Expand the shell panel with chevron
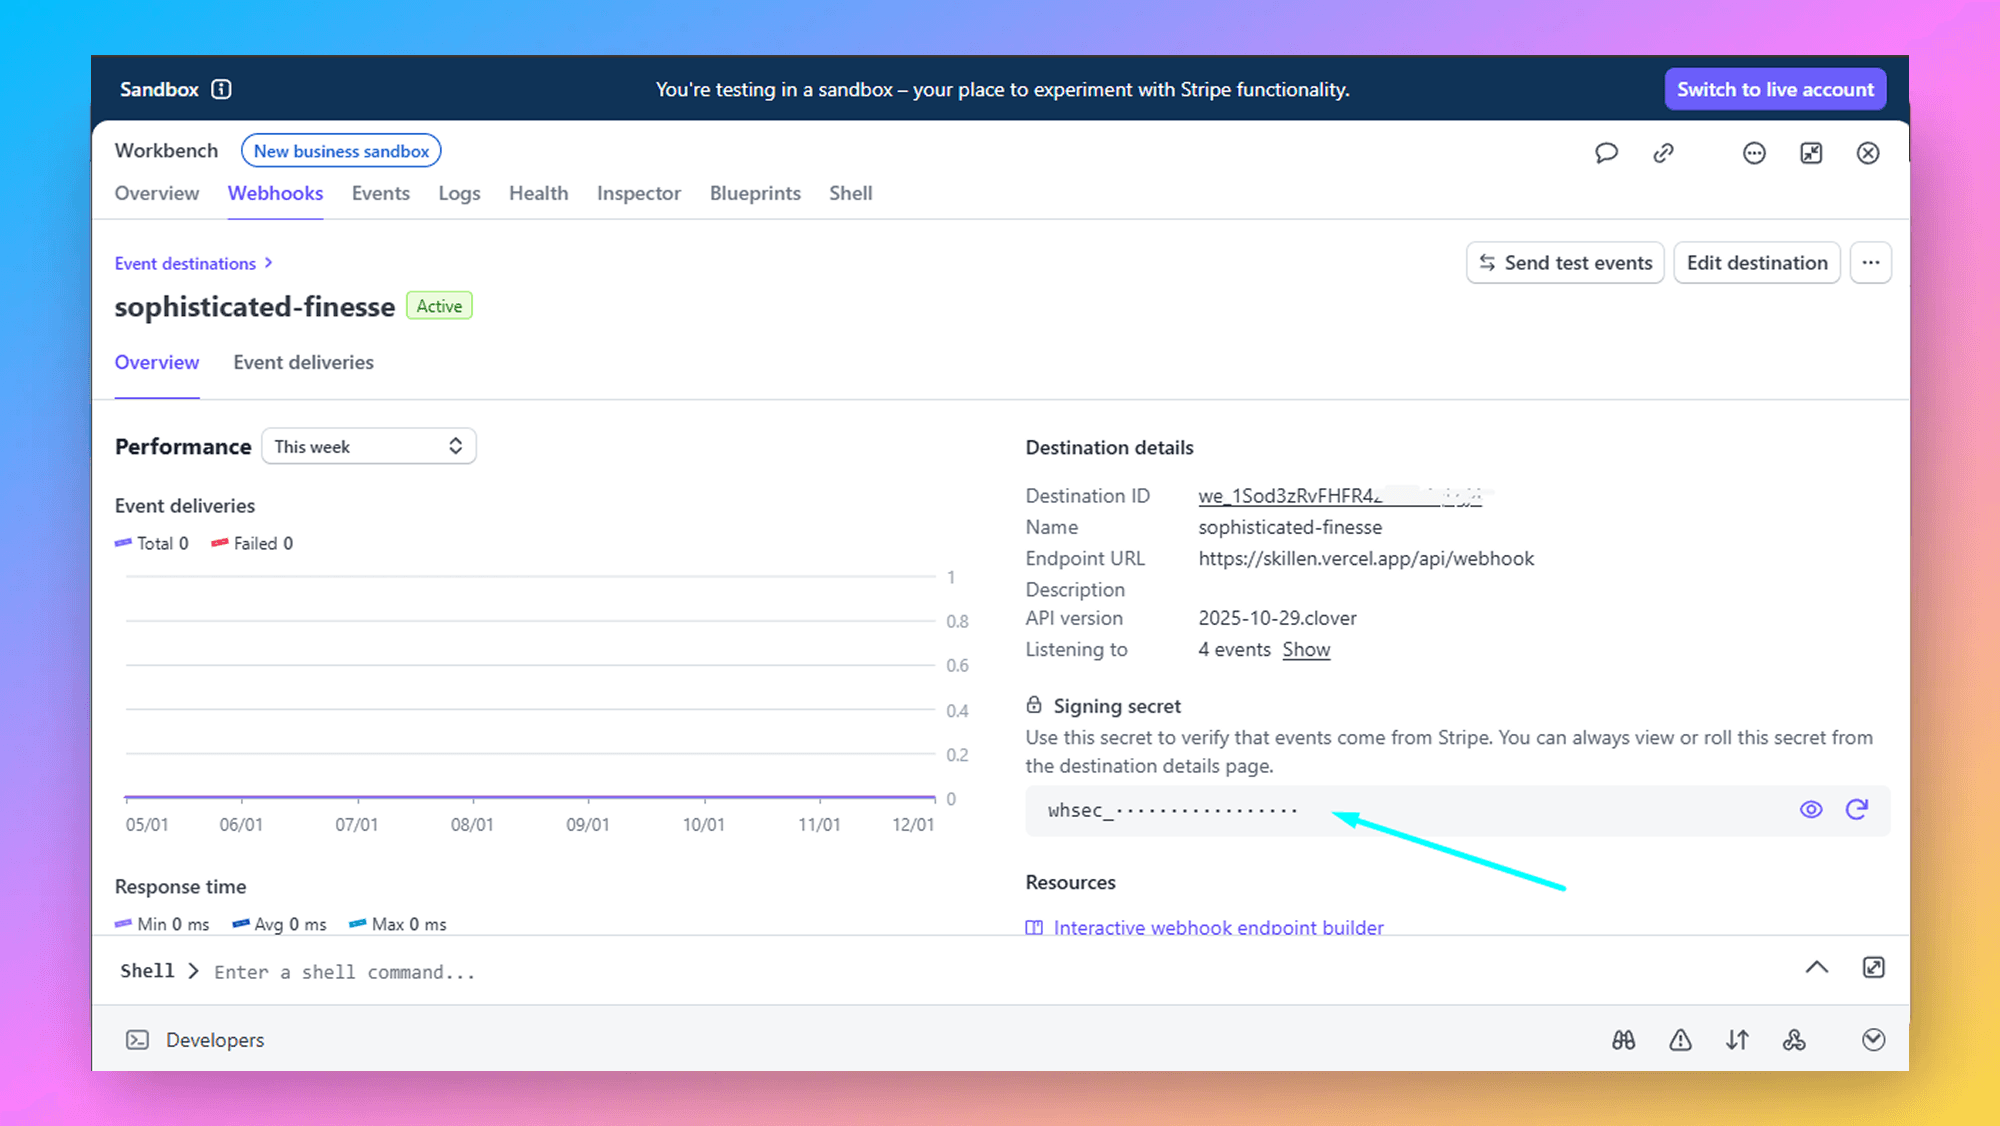This screenshot has width=2000, height=1126. point(1817,968)
